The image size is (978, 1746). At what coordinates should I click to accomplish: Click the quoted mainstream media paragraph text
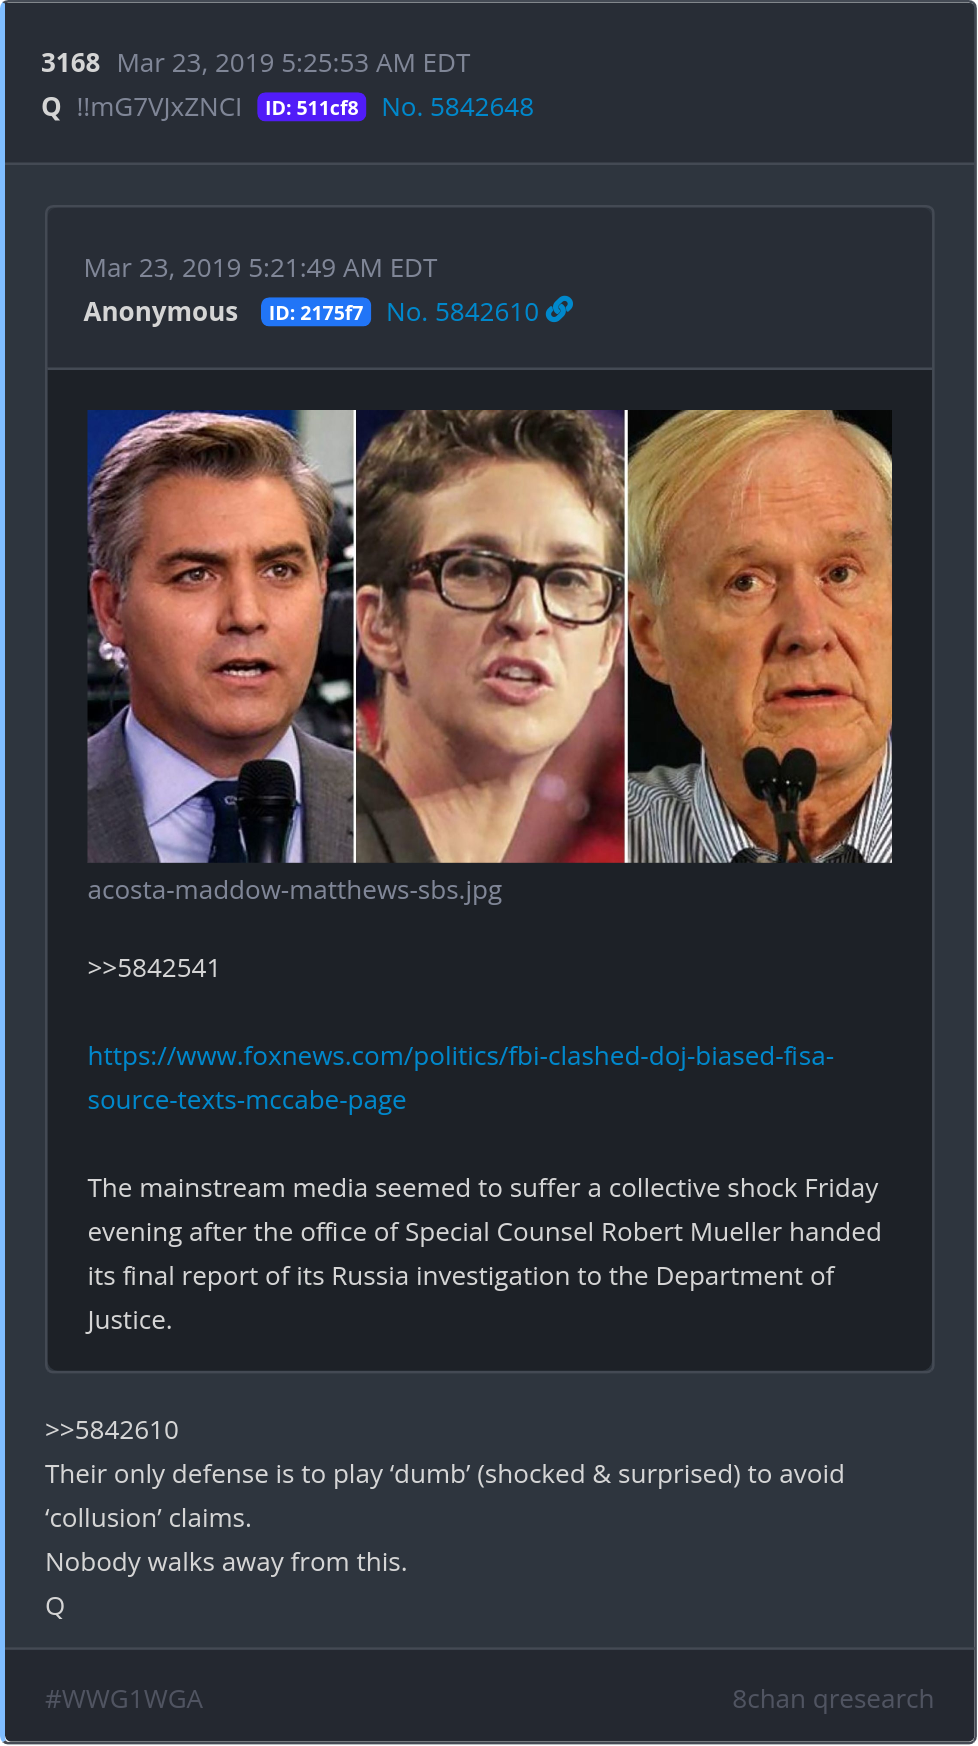point(485,1254)
